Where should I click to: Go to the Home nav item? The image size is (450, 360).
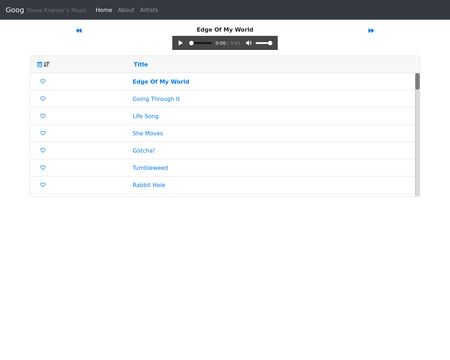coord(104,10)
